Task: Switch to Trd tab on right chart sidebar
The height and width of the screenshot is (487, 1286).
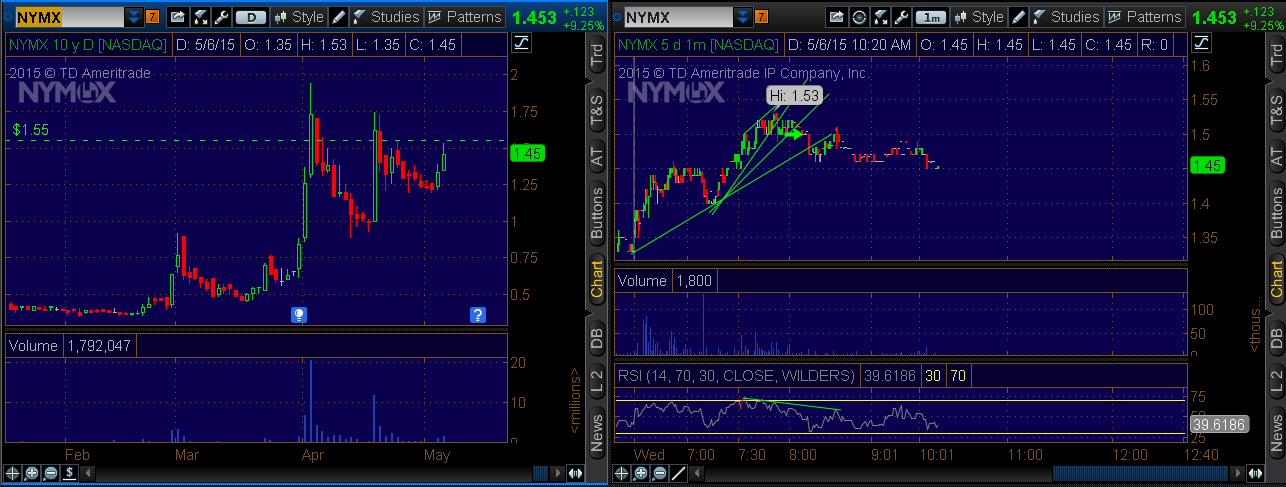Action: (1276, 56)
